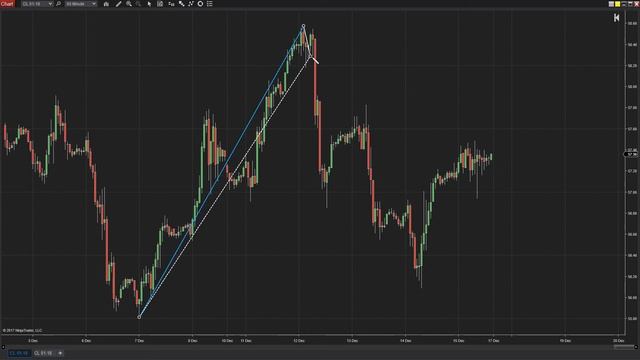Viewport: 640px width, 360px height.
Task: Click the 14 Dec date label
Action: (406, 340)
